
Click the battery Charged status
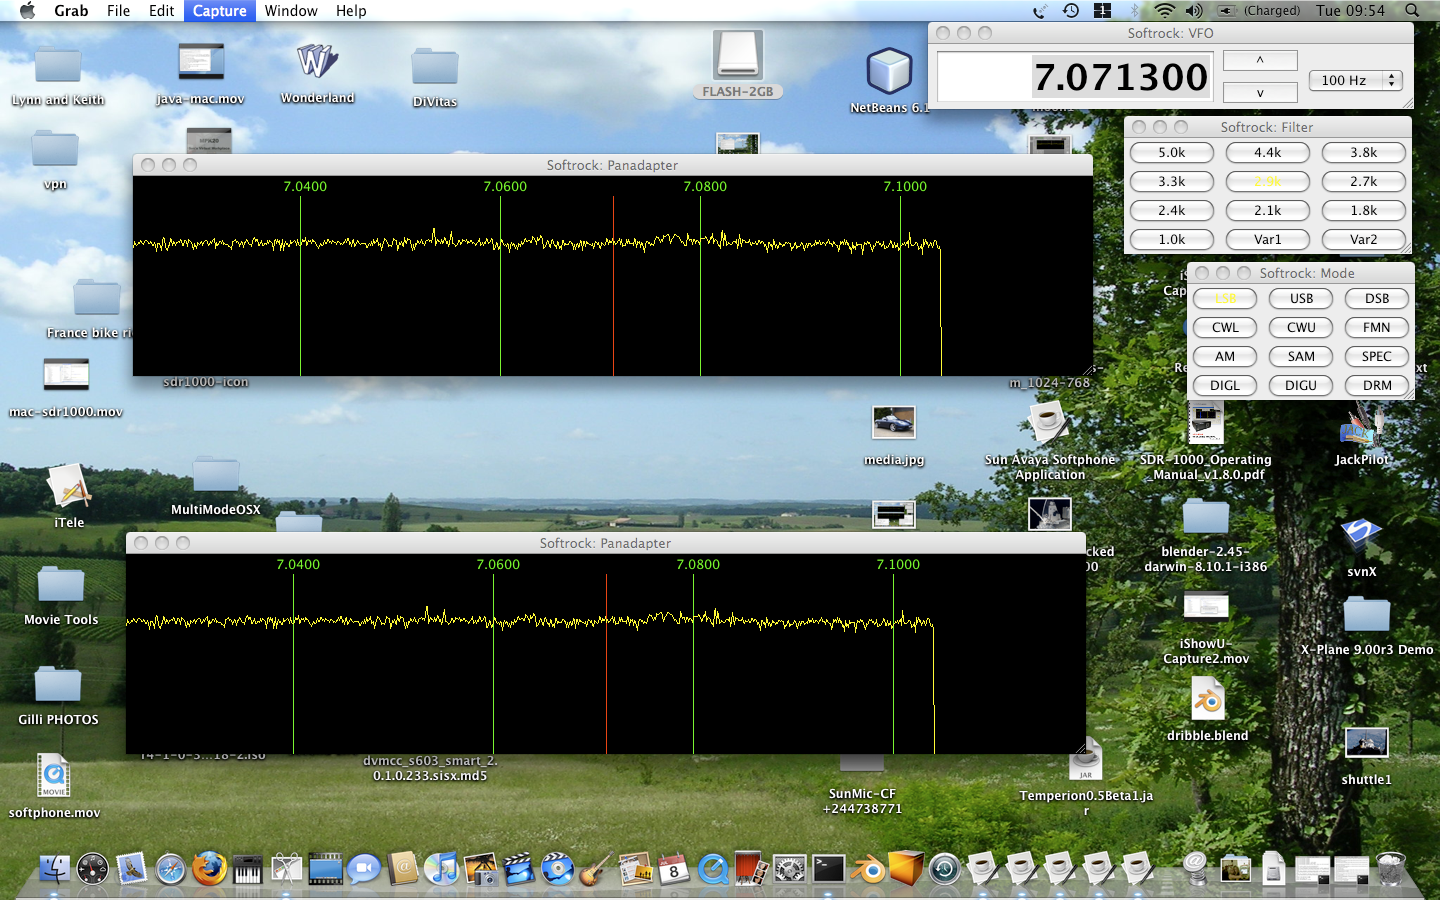1258,10
